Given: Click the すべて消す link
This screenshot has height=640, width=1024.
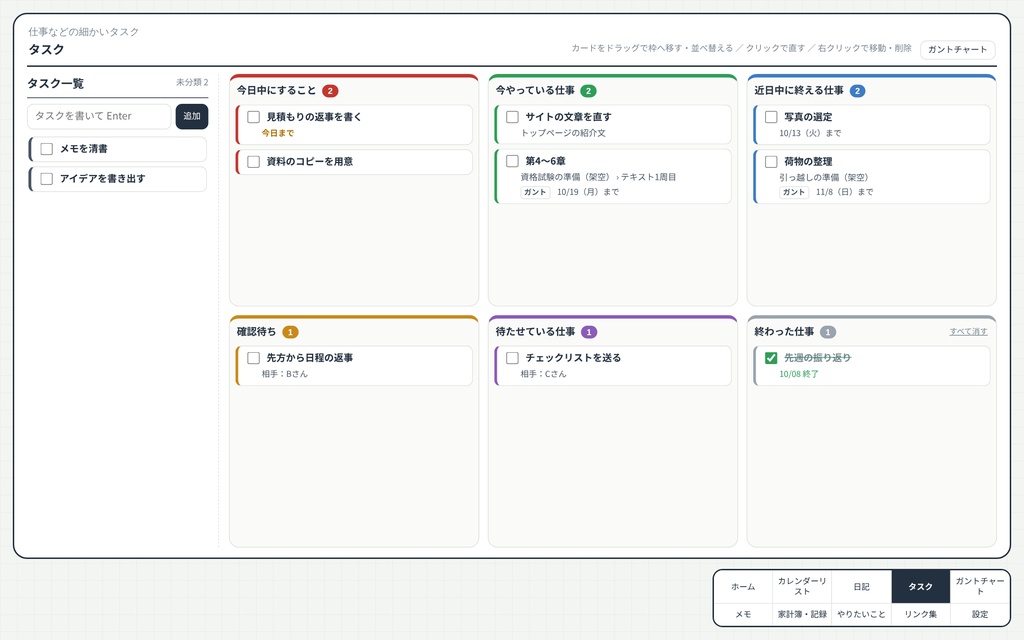Looking at the screenshot, I should tap(968, 332).
